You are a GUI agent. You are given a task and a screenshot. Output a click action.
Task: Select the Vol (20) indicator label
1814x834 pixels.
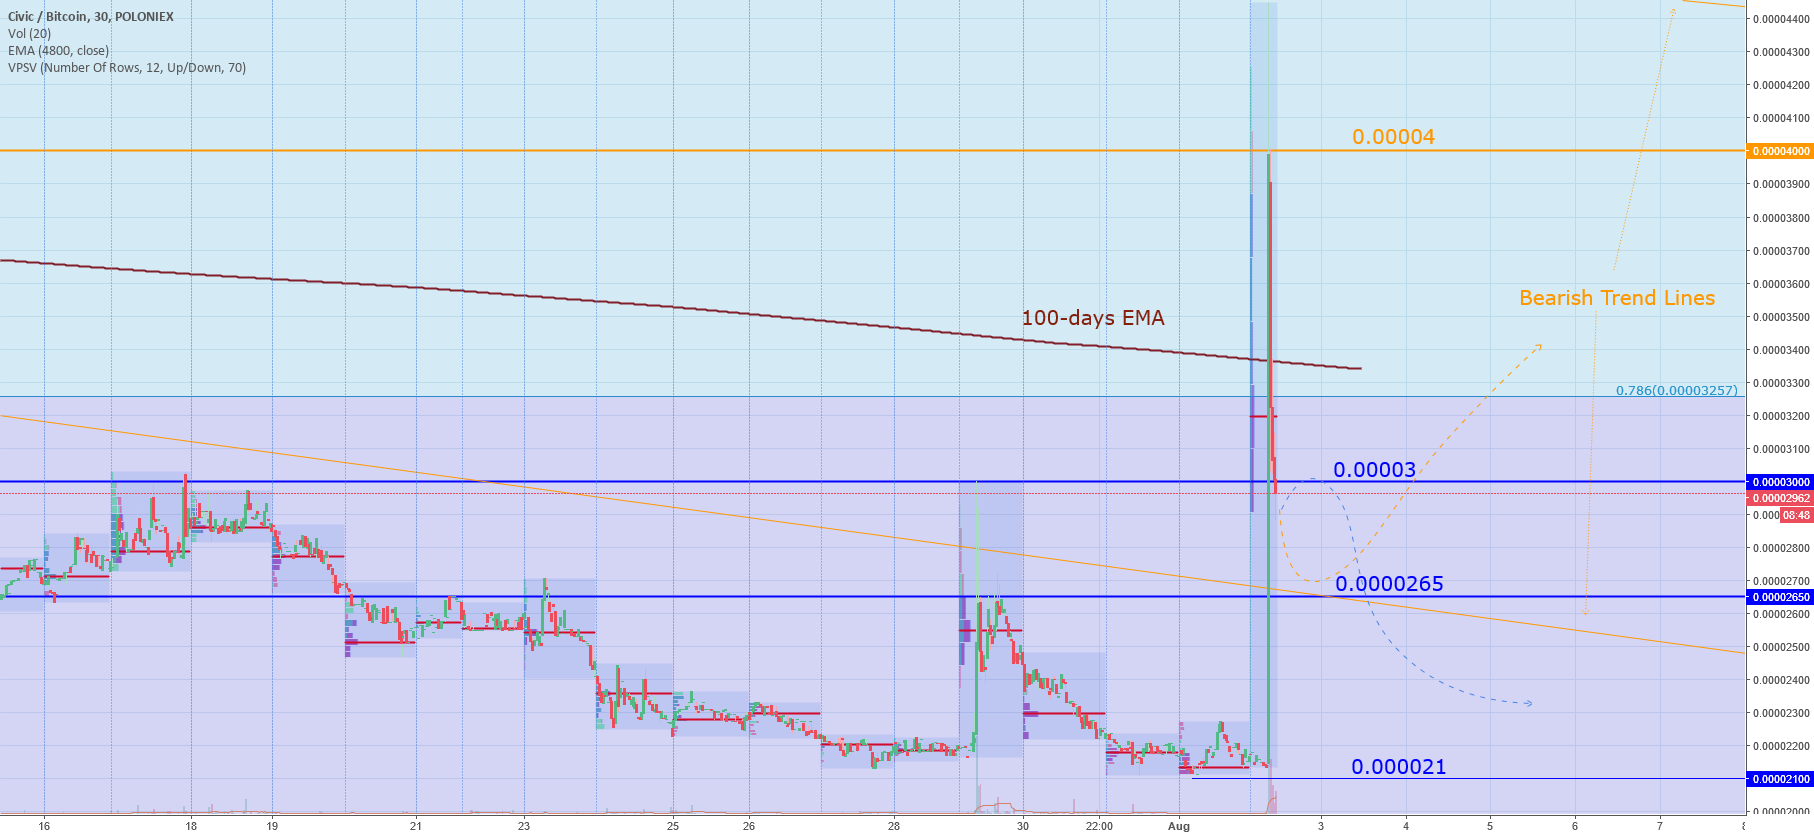[x=30, y=34]
